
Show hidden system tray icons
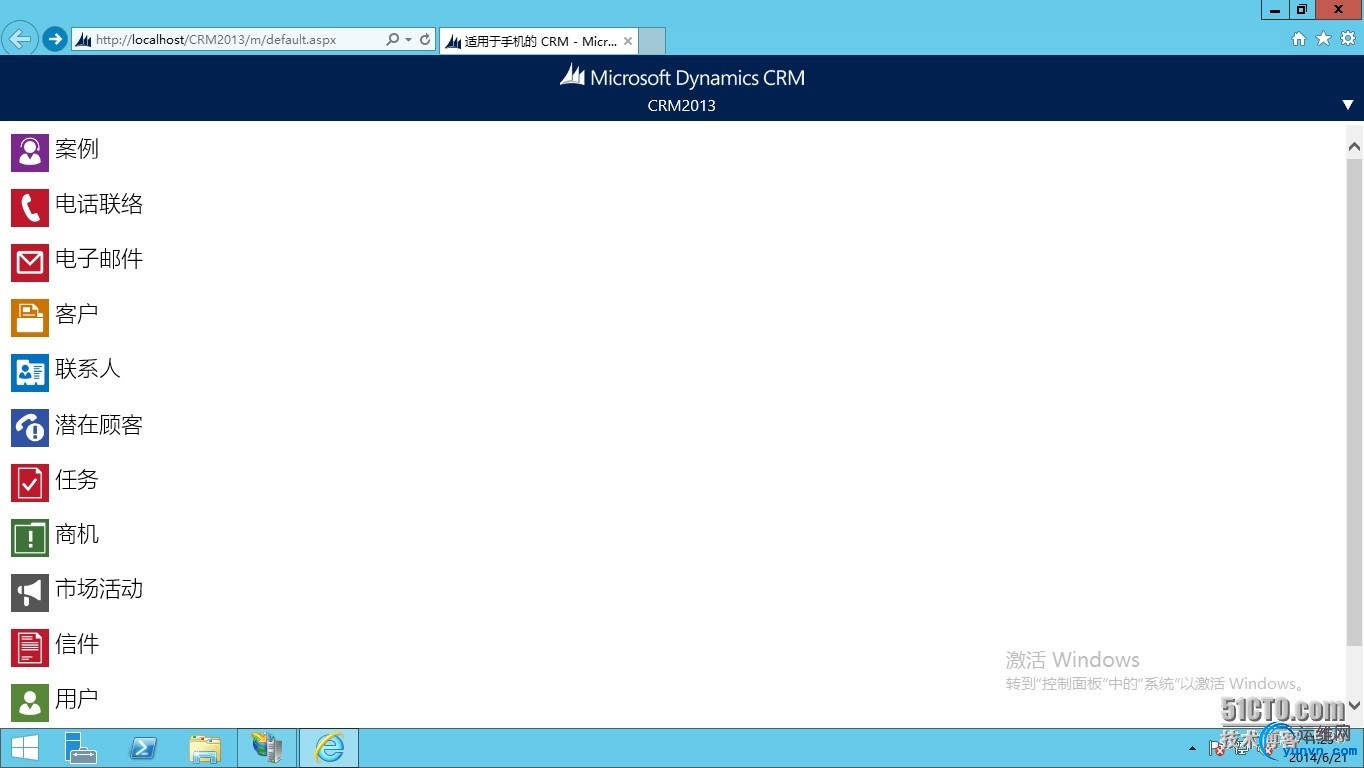click(1192, 748)
